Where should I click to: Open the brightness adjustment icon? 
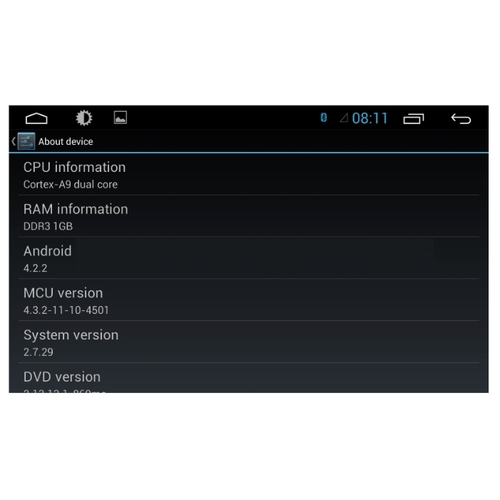click(84, 118)
